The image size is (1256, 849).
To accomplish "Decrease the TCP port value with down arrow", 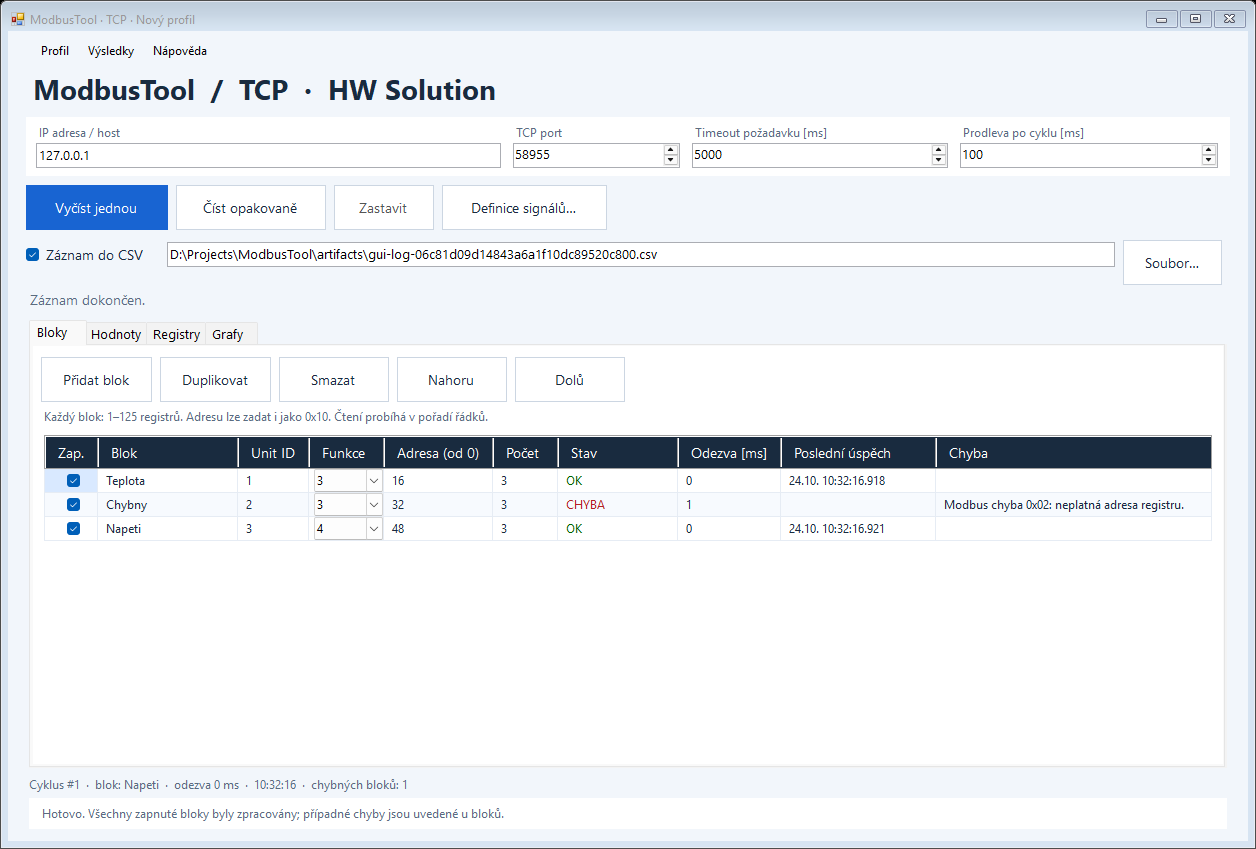I will [x=671, y=160].
